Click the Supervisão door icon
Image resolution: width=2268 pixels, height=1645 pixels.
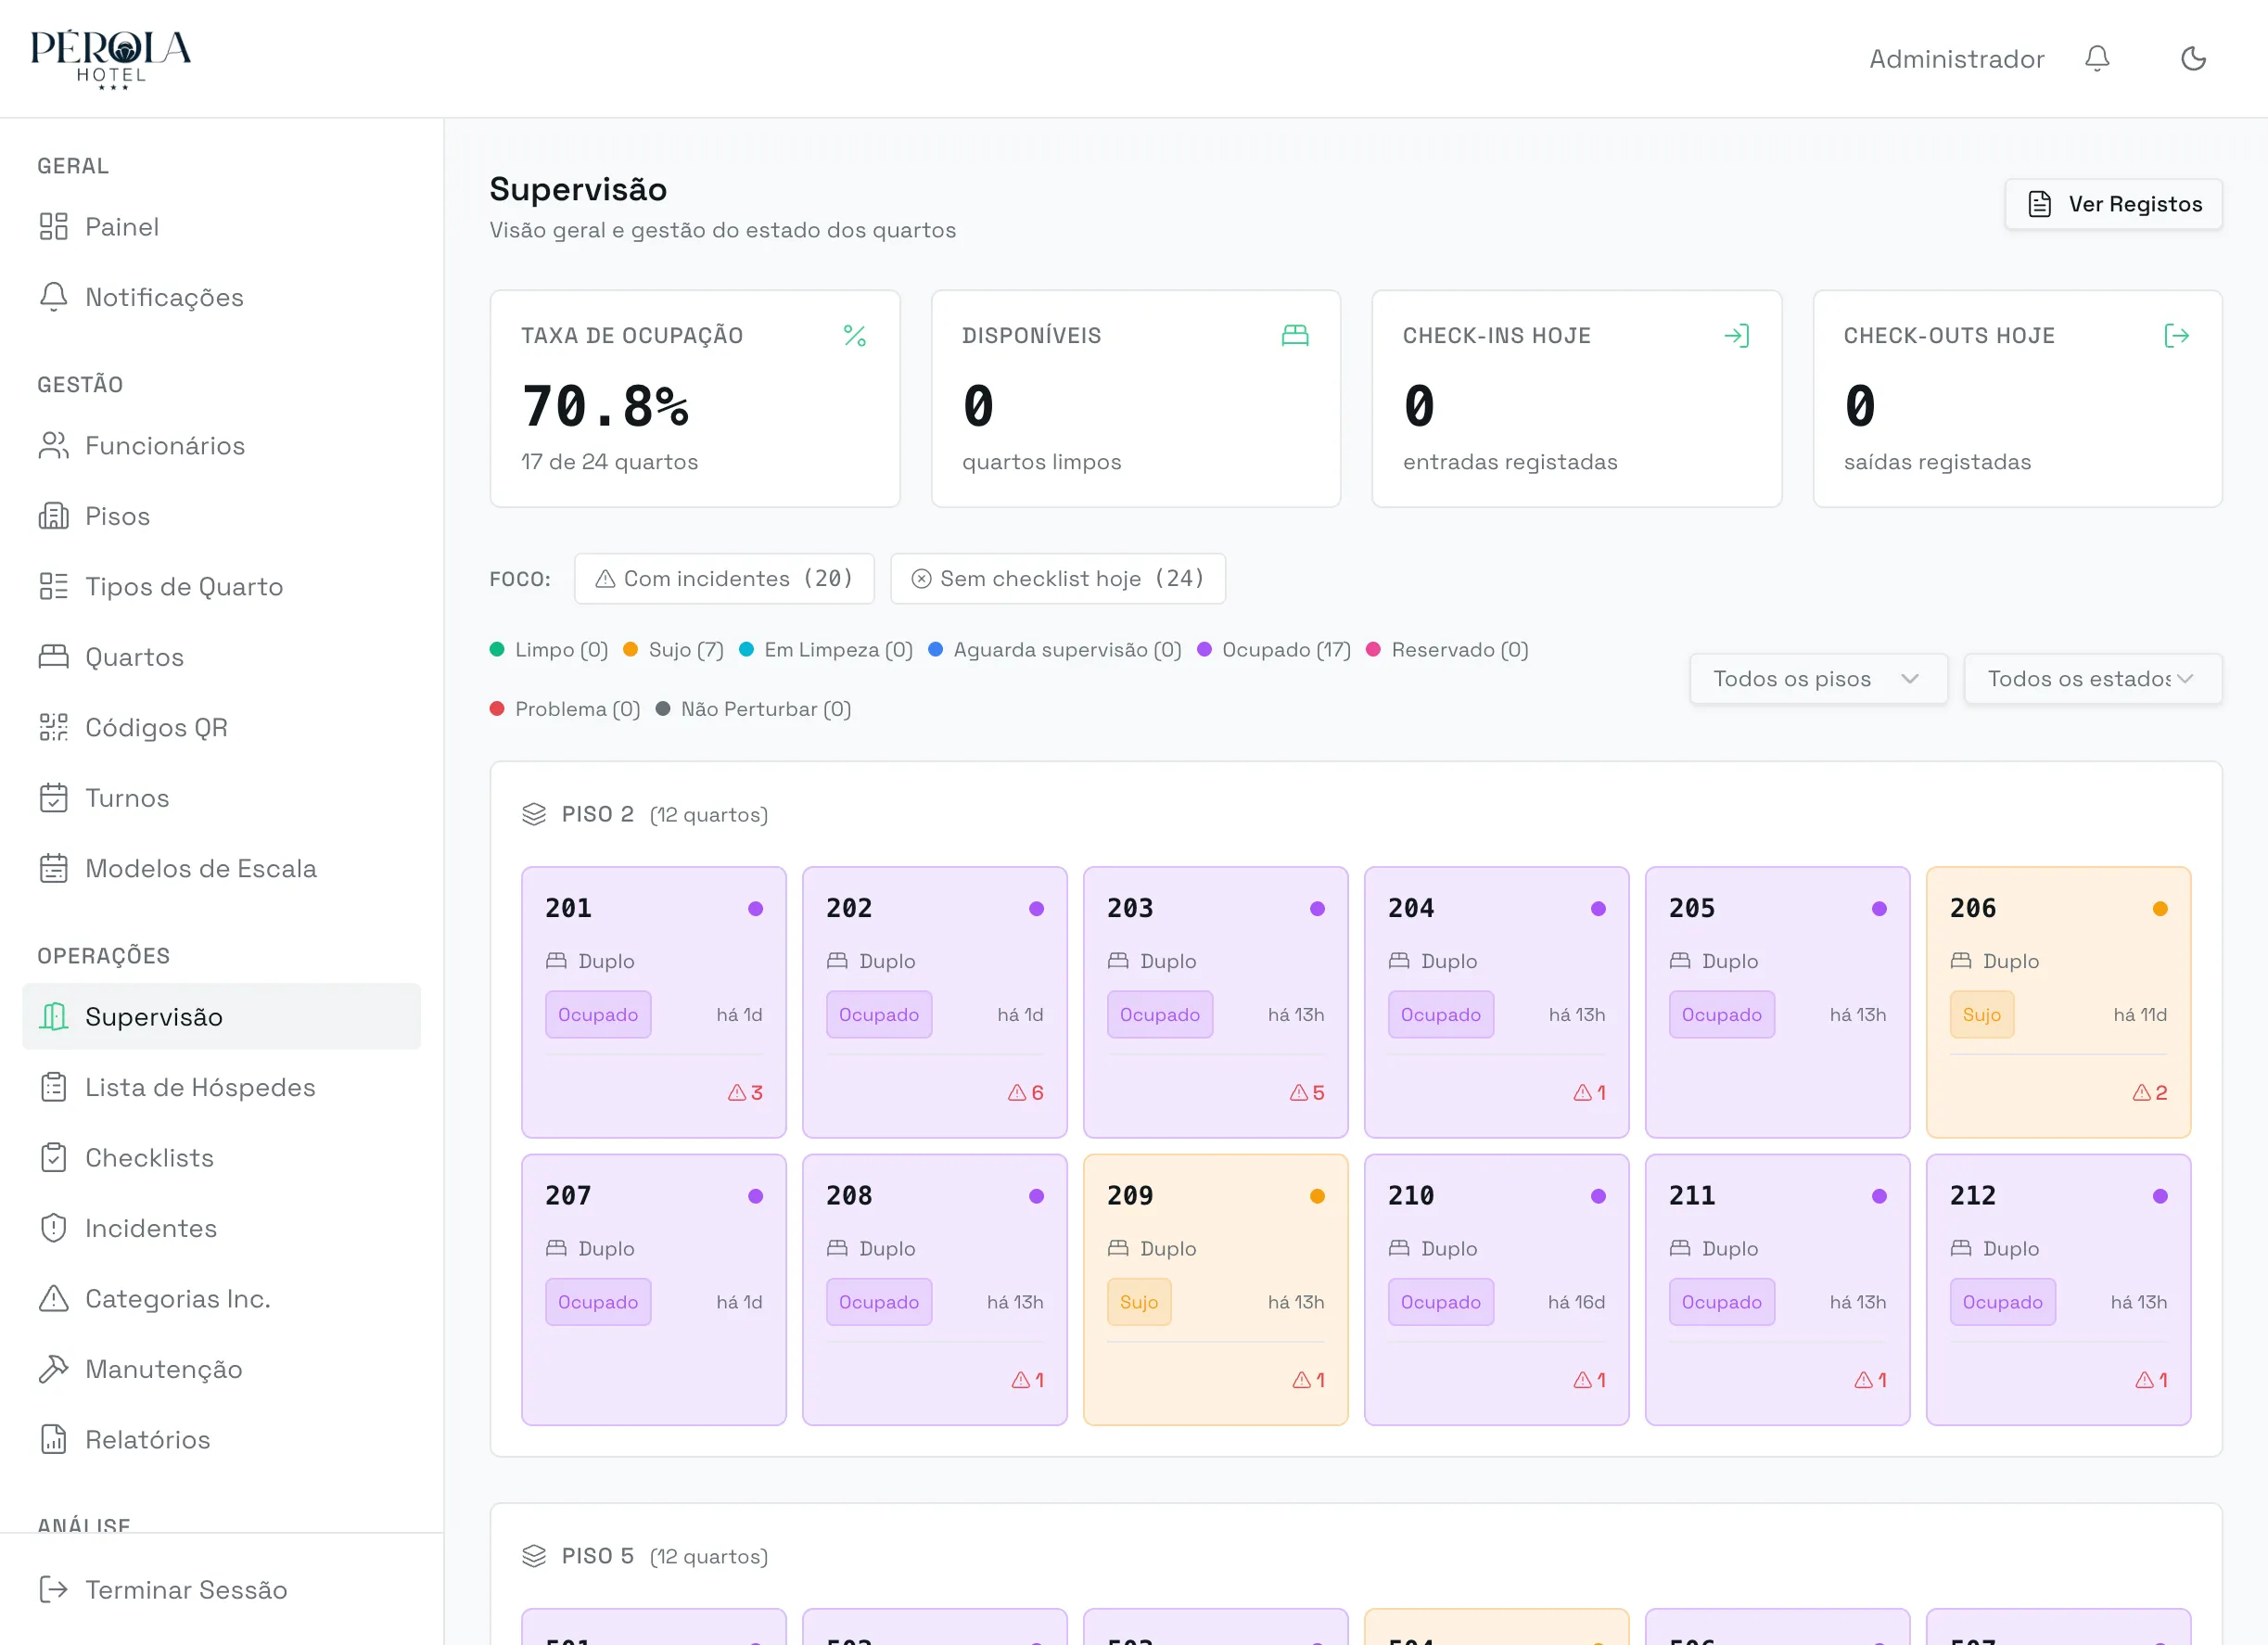point(53,1017)
